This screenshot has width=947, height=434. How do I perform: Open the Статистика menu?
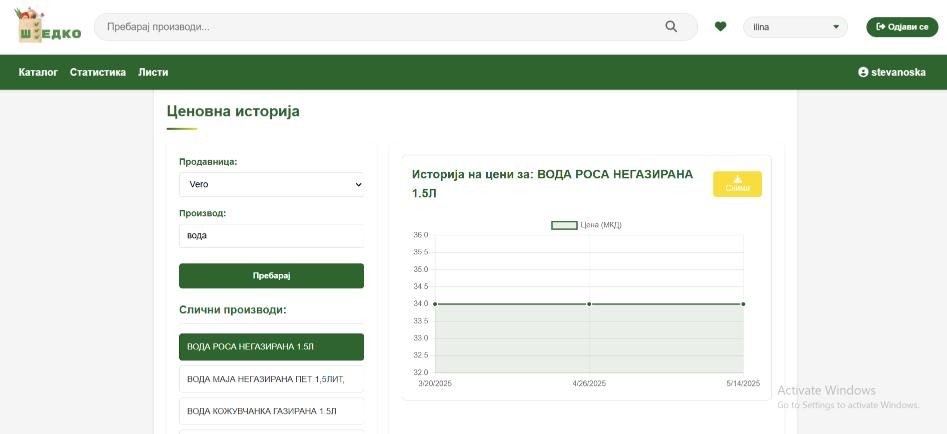[x=98, y=72]
